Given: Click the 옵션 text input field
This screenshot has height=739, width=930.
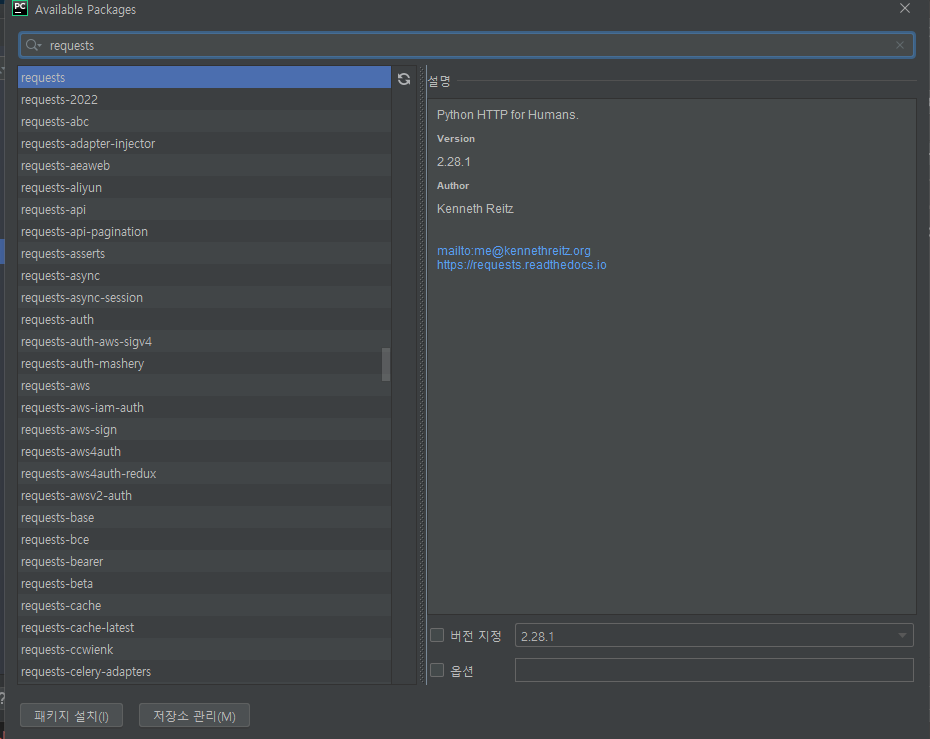Looking at the screenshot, I should pos(714,670).
